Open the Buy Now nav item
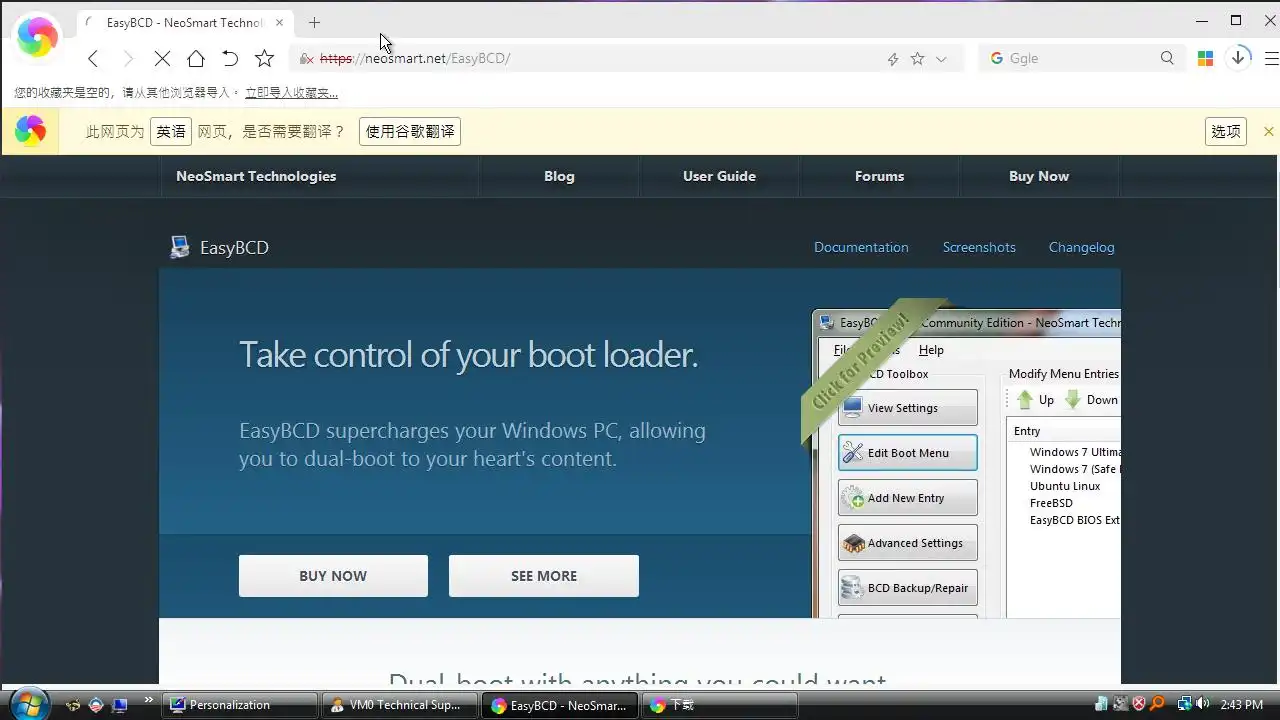Image resolution: width=1280 pixels, height=720 pixels. pos(1039,176)
